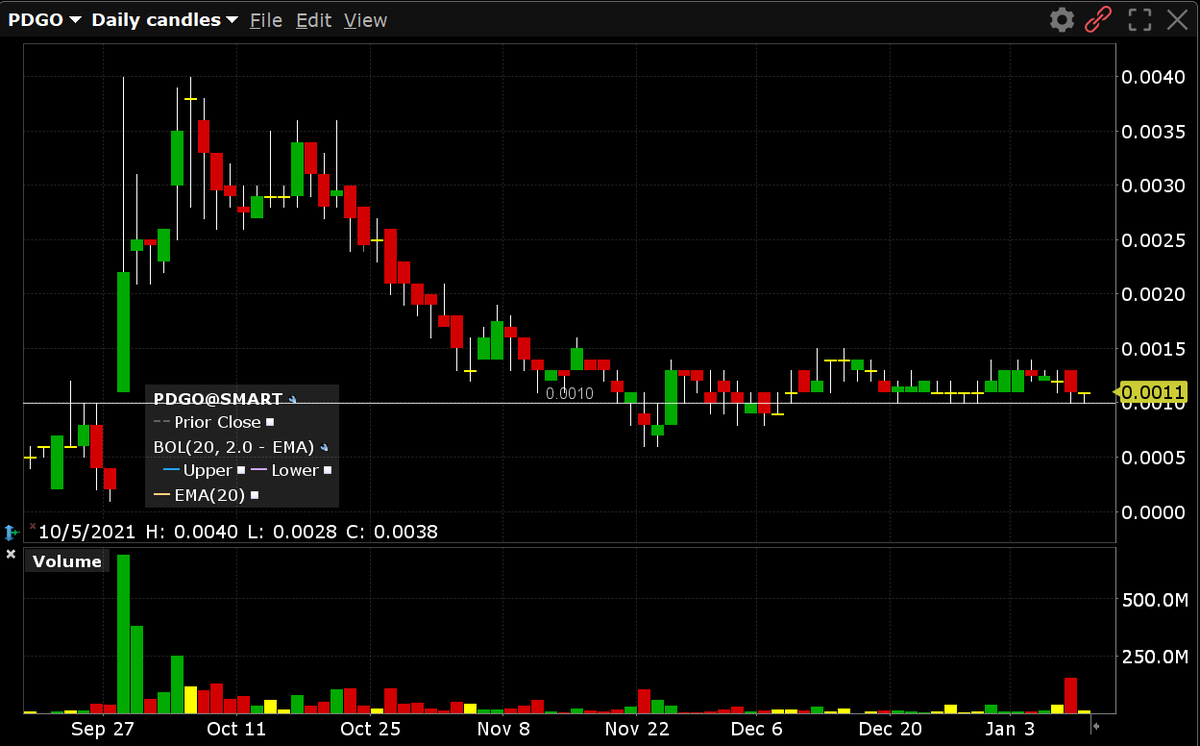The width and height of the screenshot is (1200, 746).
Task: Click the Oct 11 date axis label
Action: coord(237,728)
